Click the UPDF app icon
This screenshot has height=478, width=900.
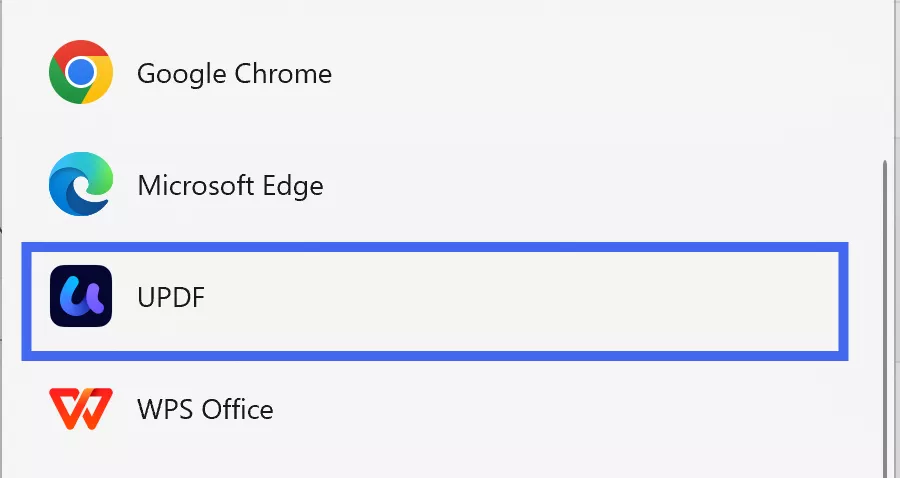point(81,297)
